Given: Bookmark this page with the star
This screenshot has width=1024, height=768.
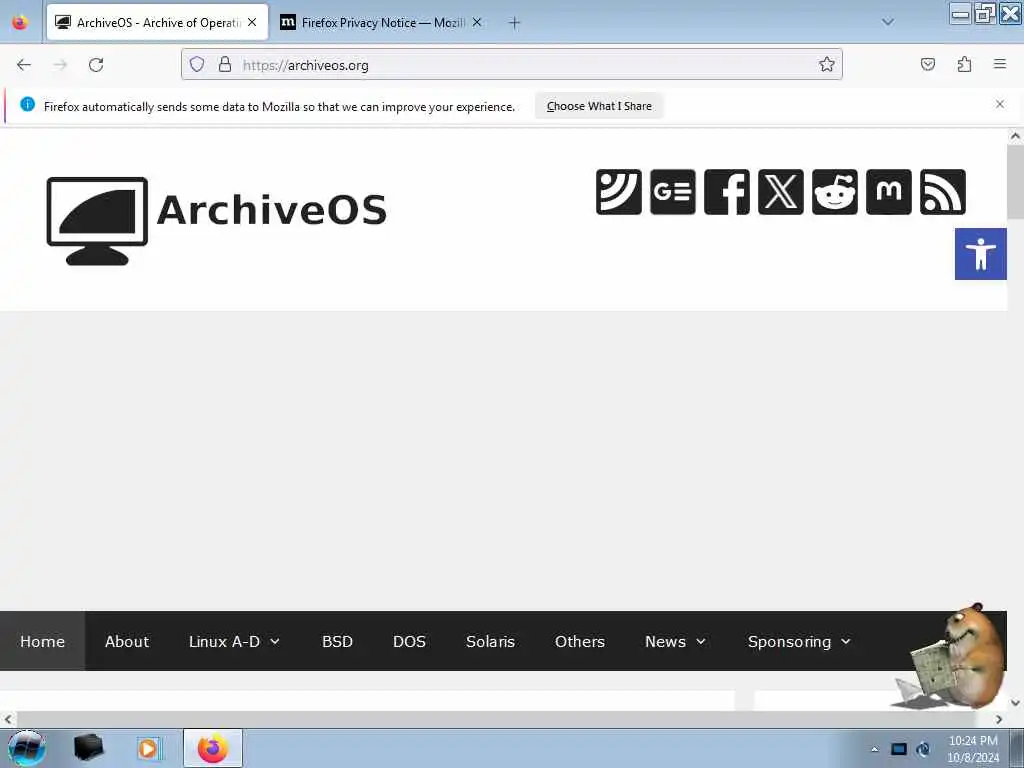Looking at the screenshot, I should 827,65.
